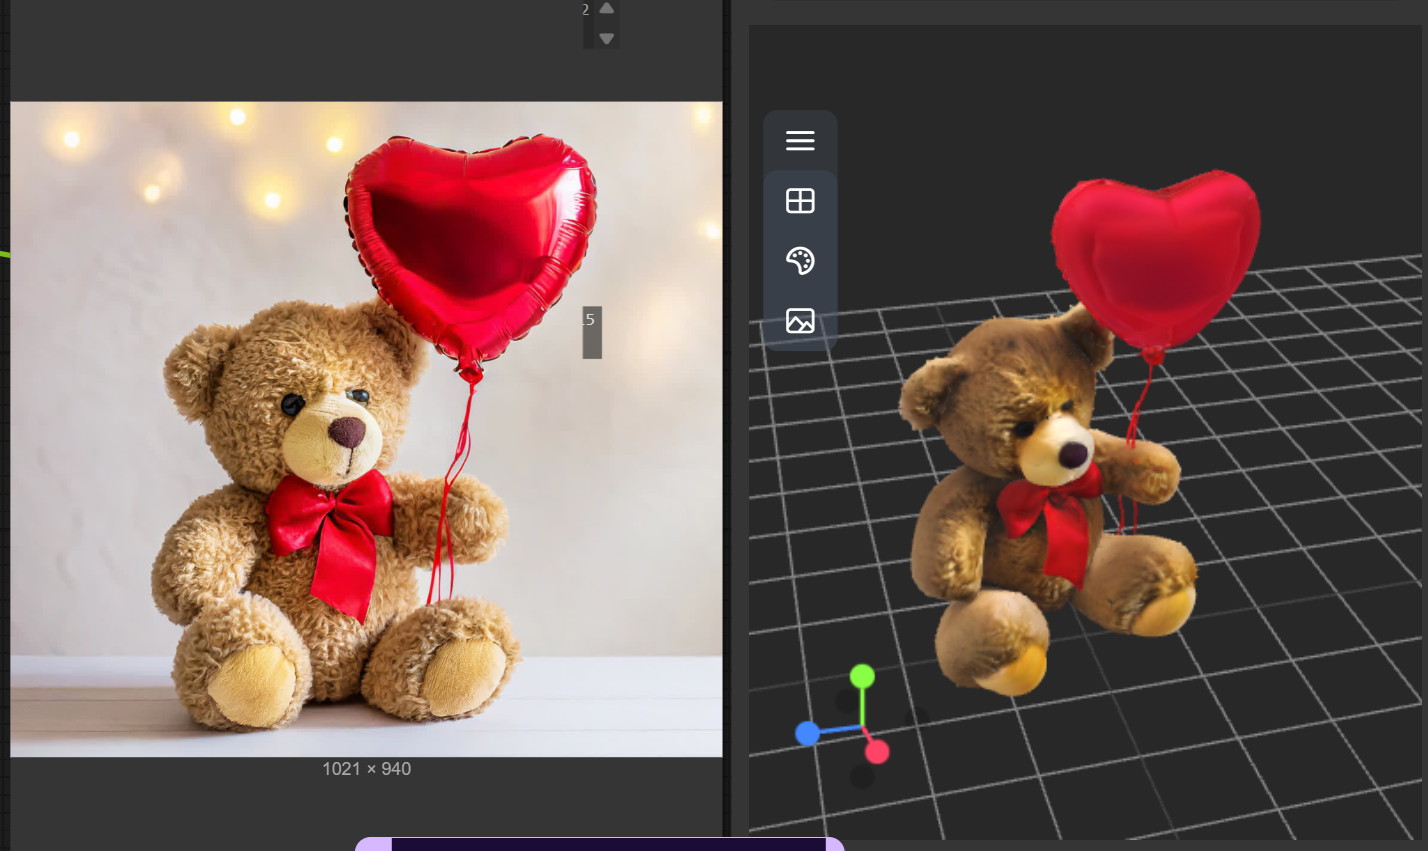Click the small grey widget overlapping the image

592,332
